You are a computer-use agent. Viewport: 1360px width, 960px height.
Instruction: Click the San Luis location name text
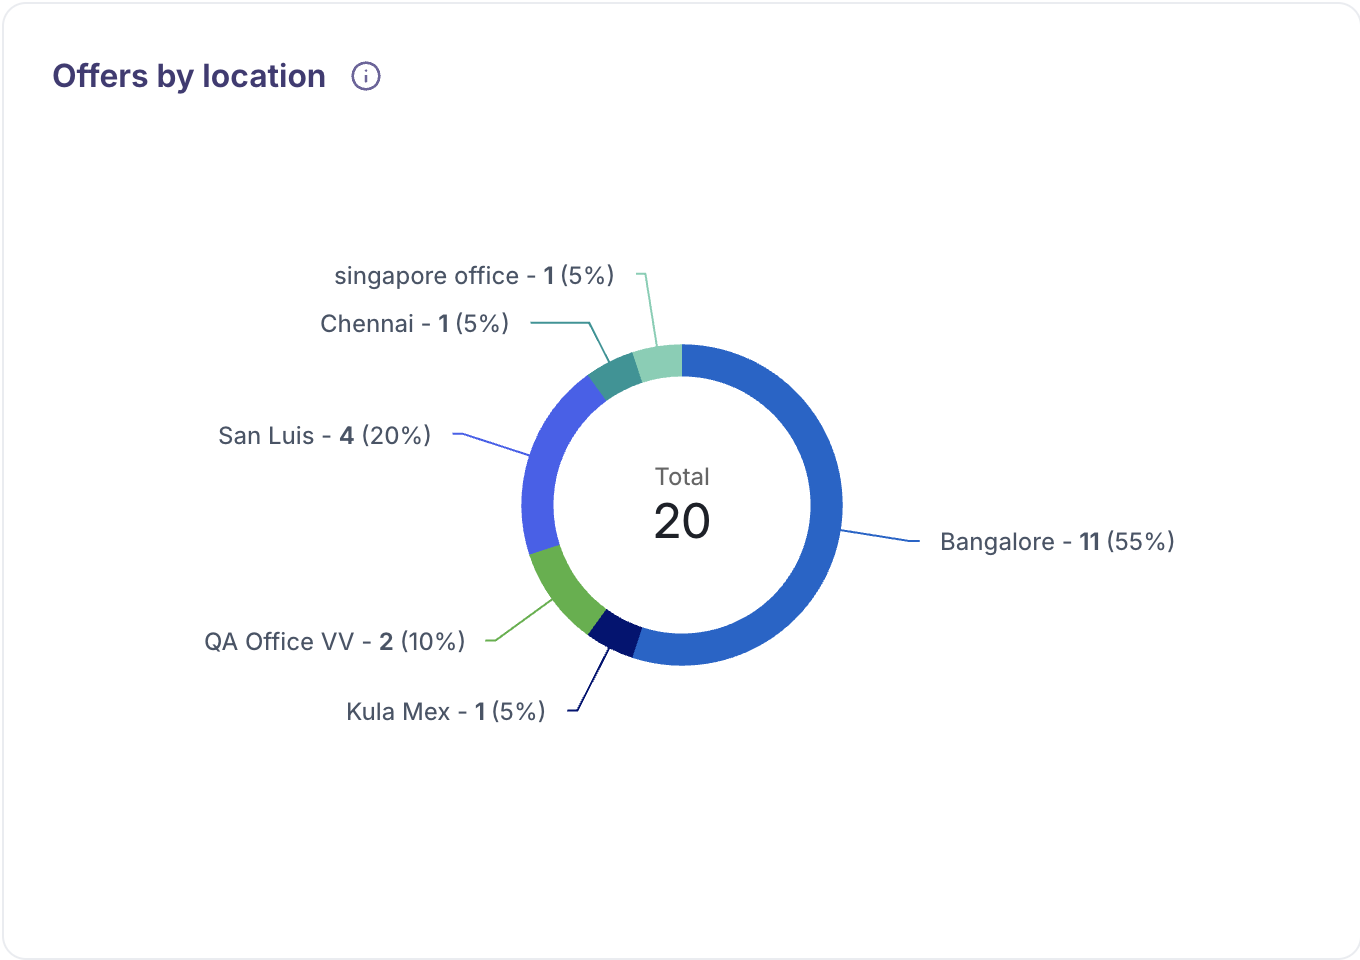(266, 436)
